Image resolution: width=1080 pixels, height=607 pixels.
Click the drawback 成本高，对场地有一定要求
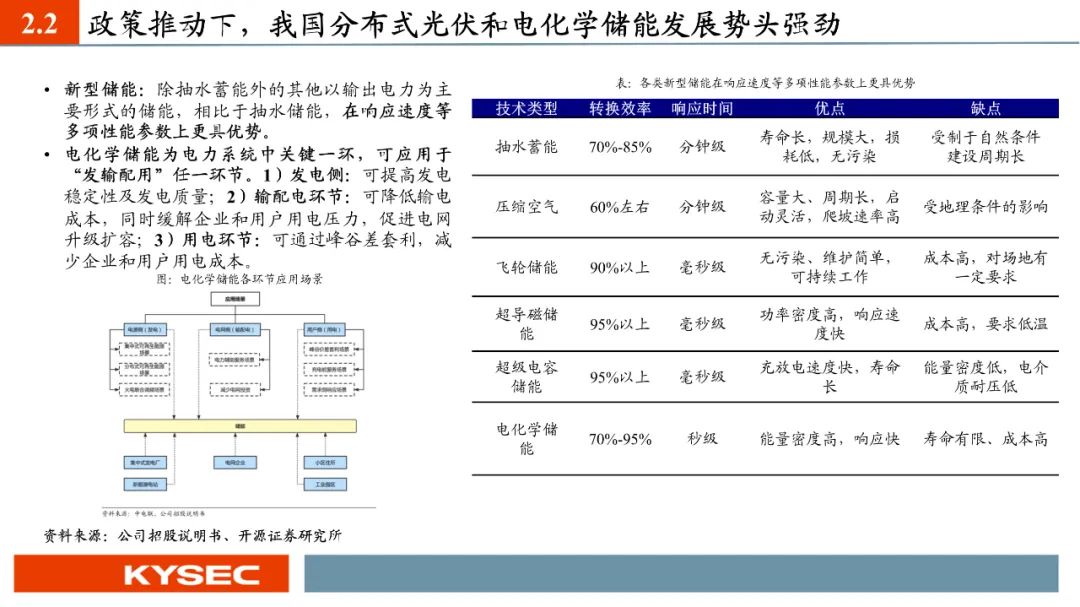tap(986, 267)
